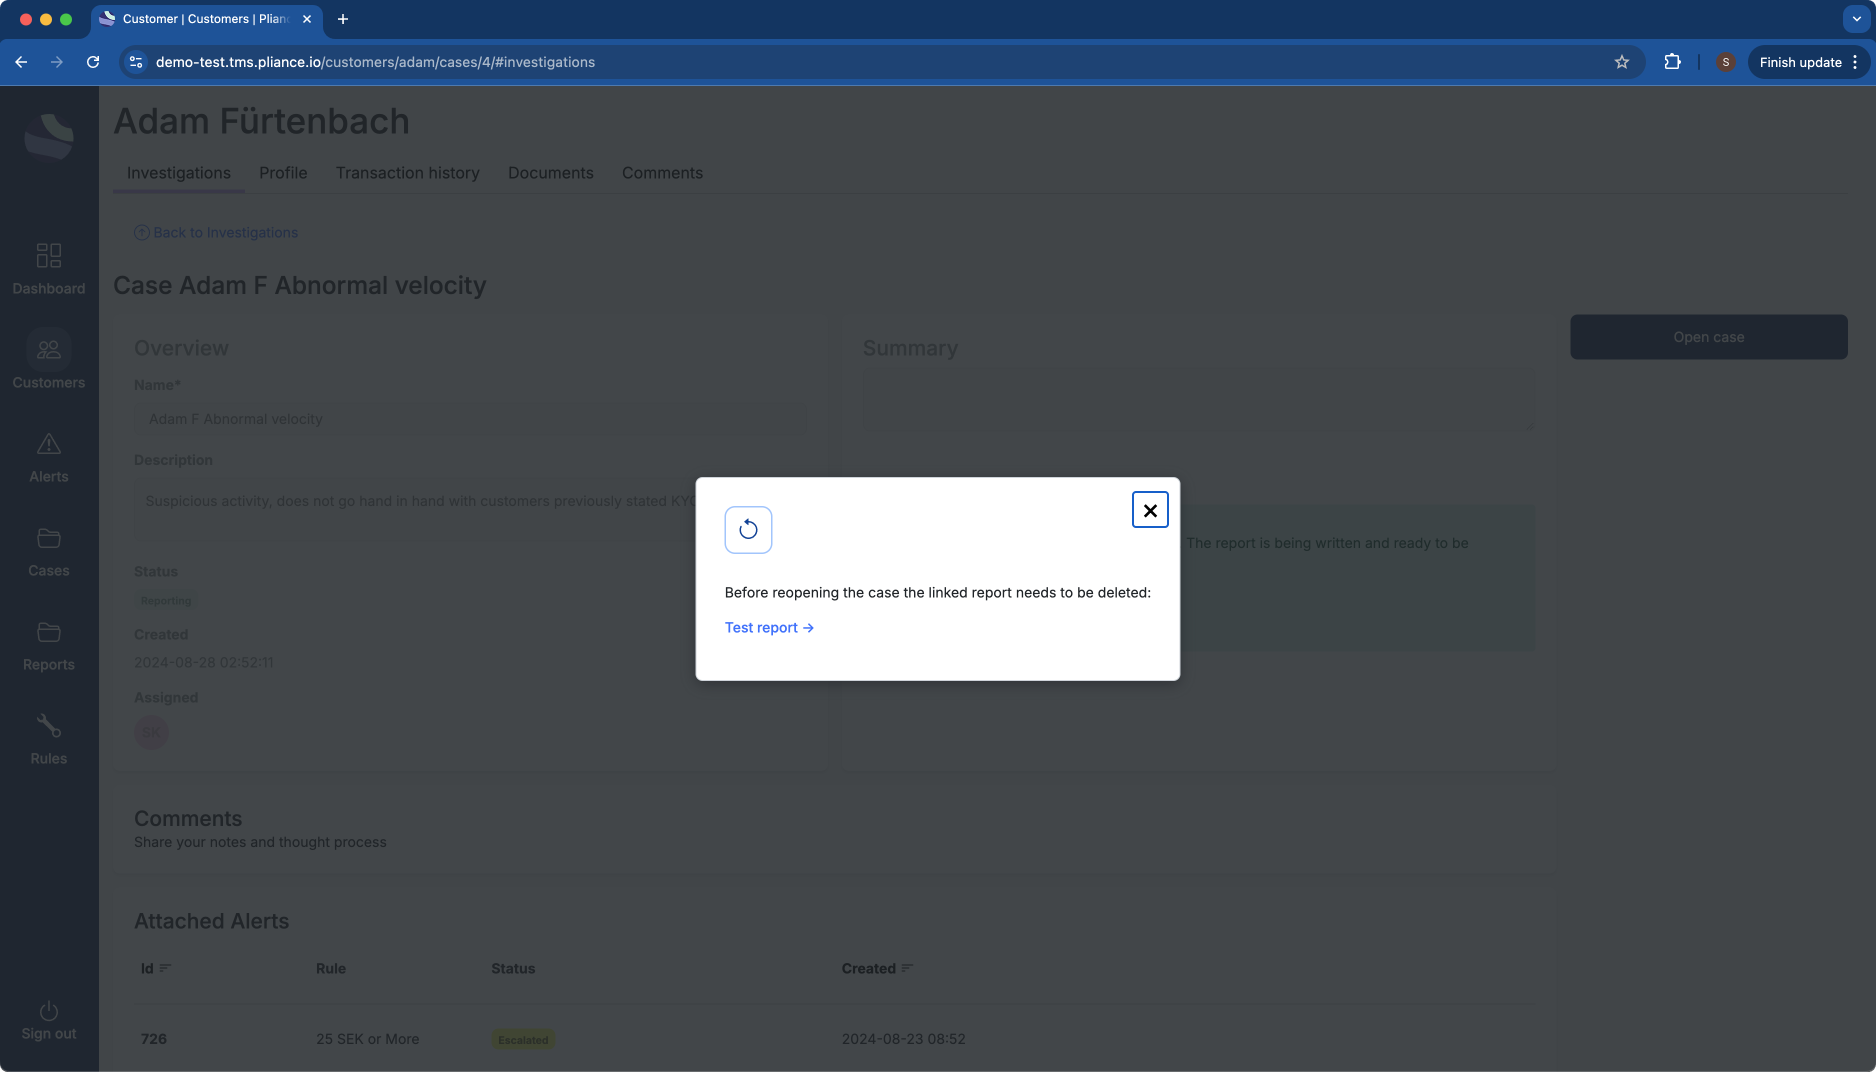Switch to the Profile tab
Image resolution: width=1876 pixels, height=1072 pixels.
pos(283,173)
